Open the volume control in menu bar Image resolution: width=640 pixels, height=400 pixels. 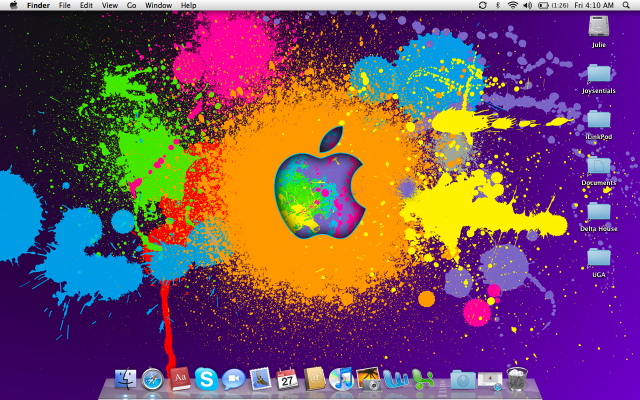528,5
